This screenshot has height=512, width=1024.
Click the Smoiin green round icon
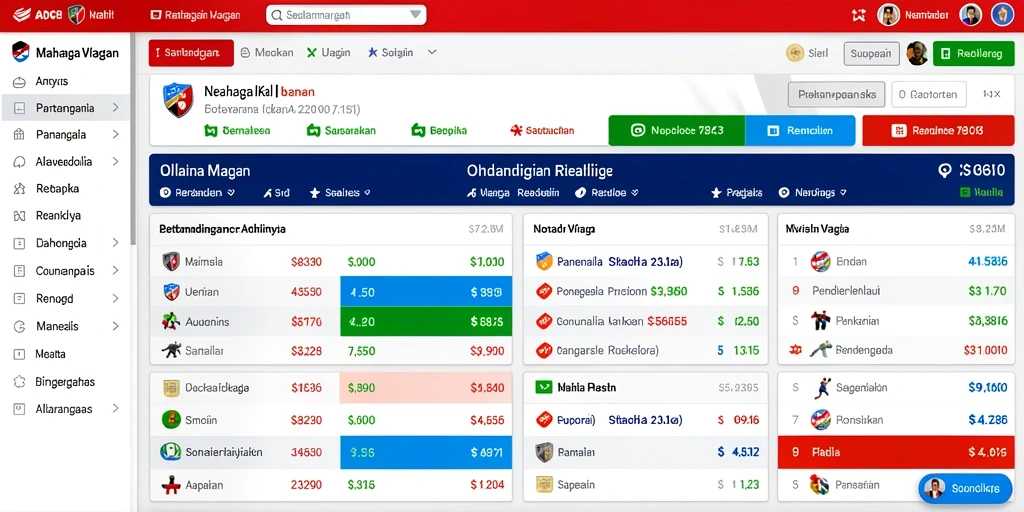[170, 420]
